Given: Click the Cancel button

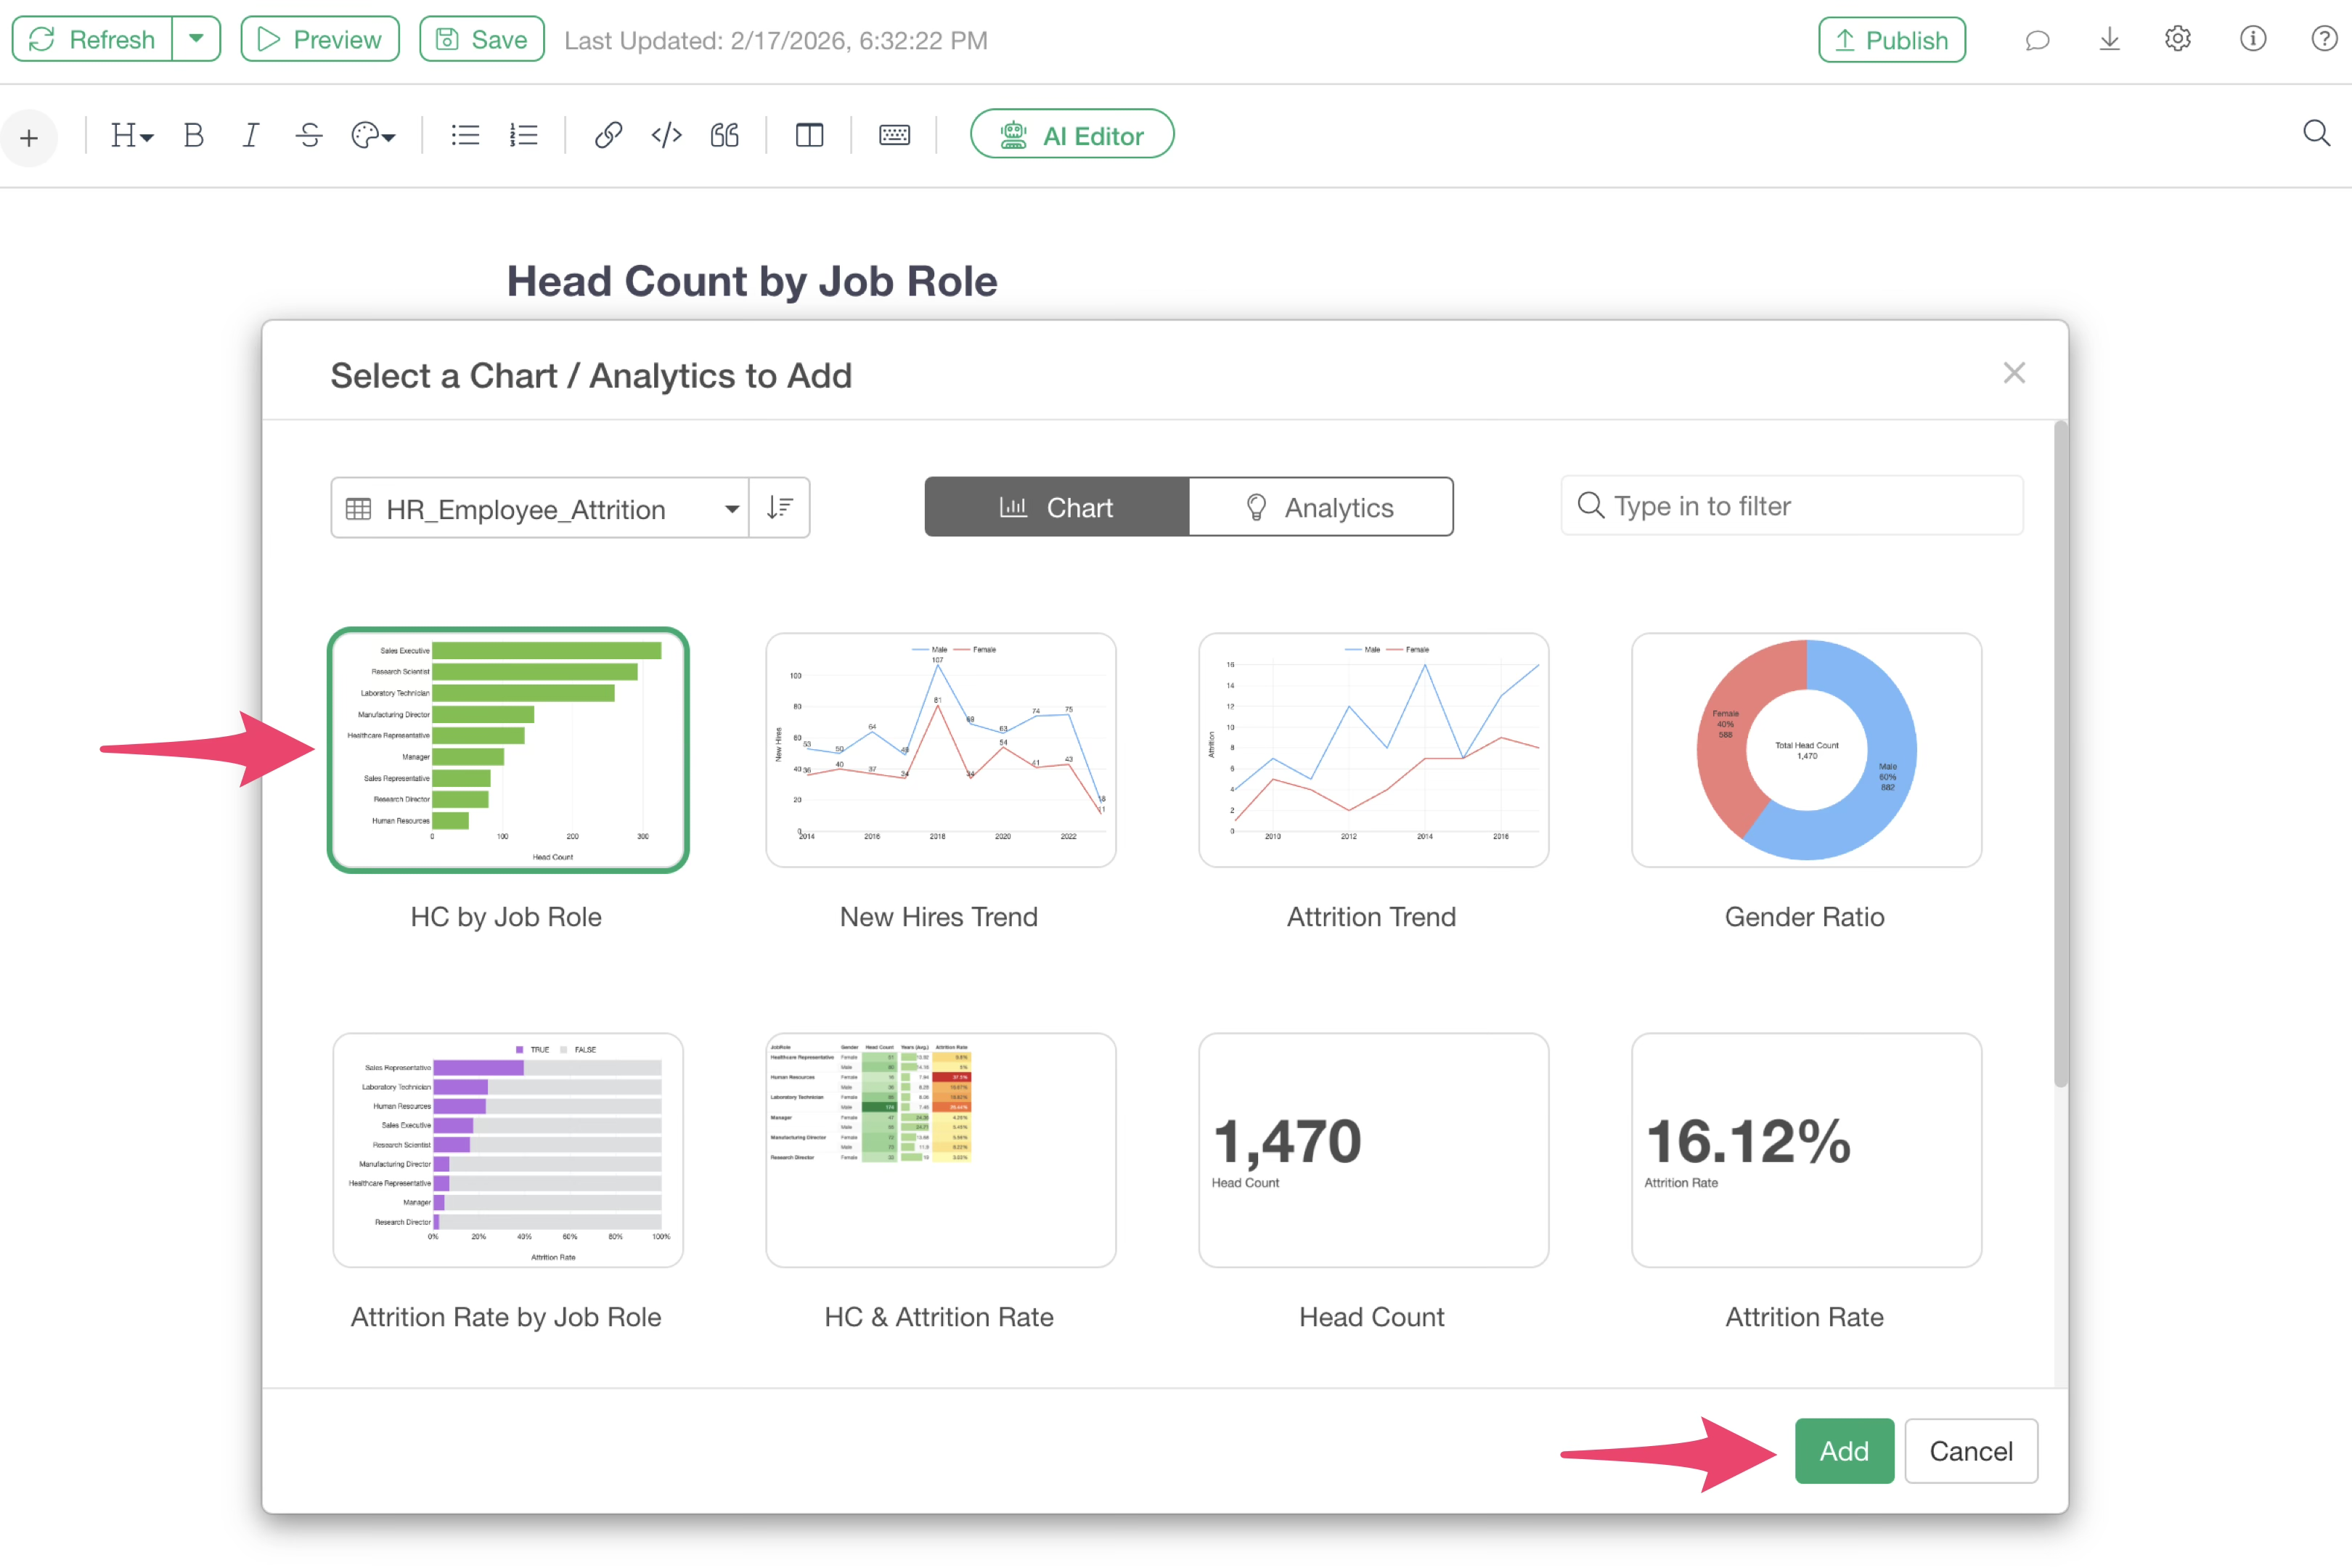Looking at the screenshot, I should tap(1970, 1450).
